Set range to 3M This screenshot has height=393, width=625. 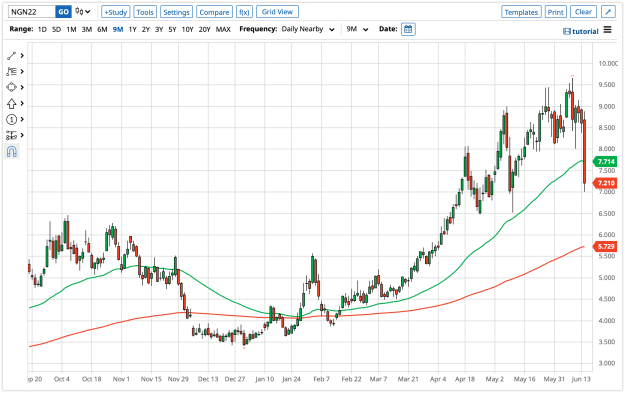[x=87, y=29]
